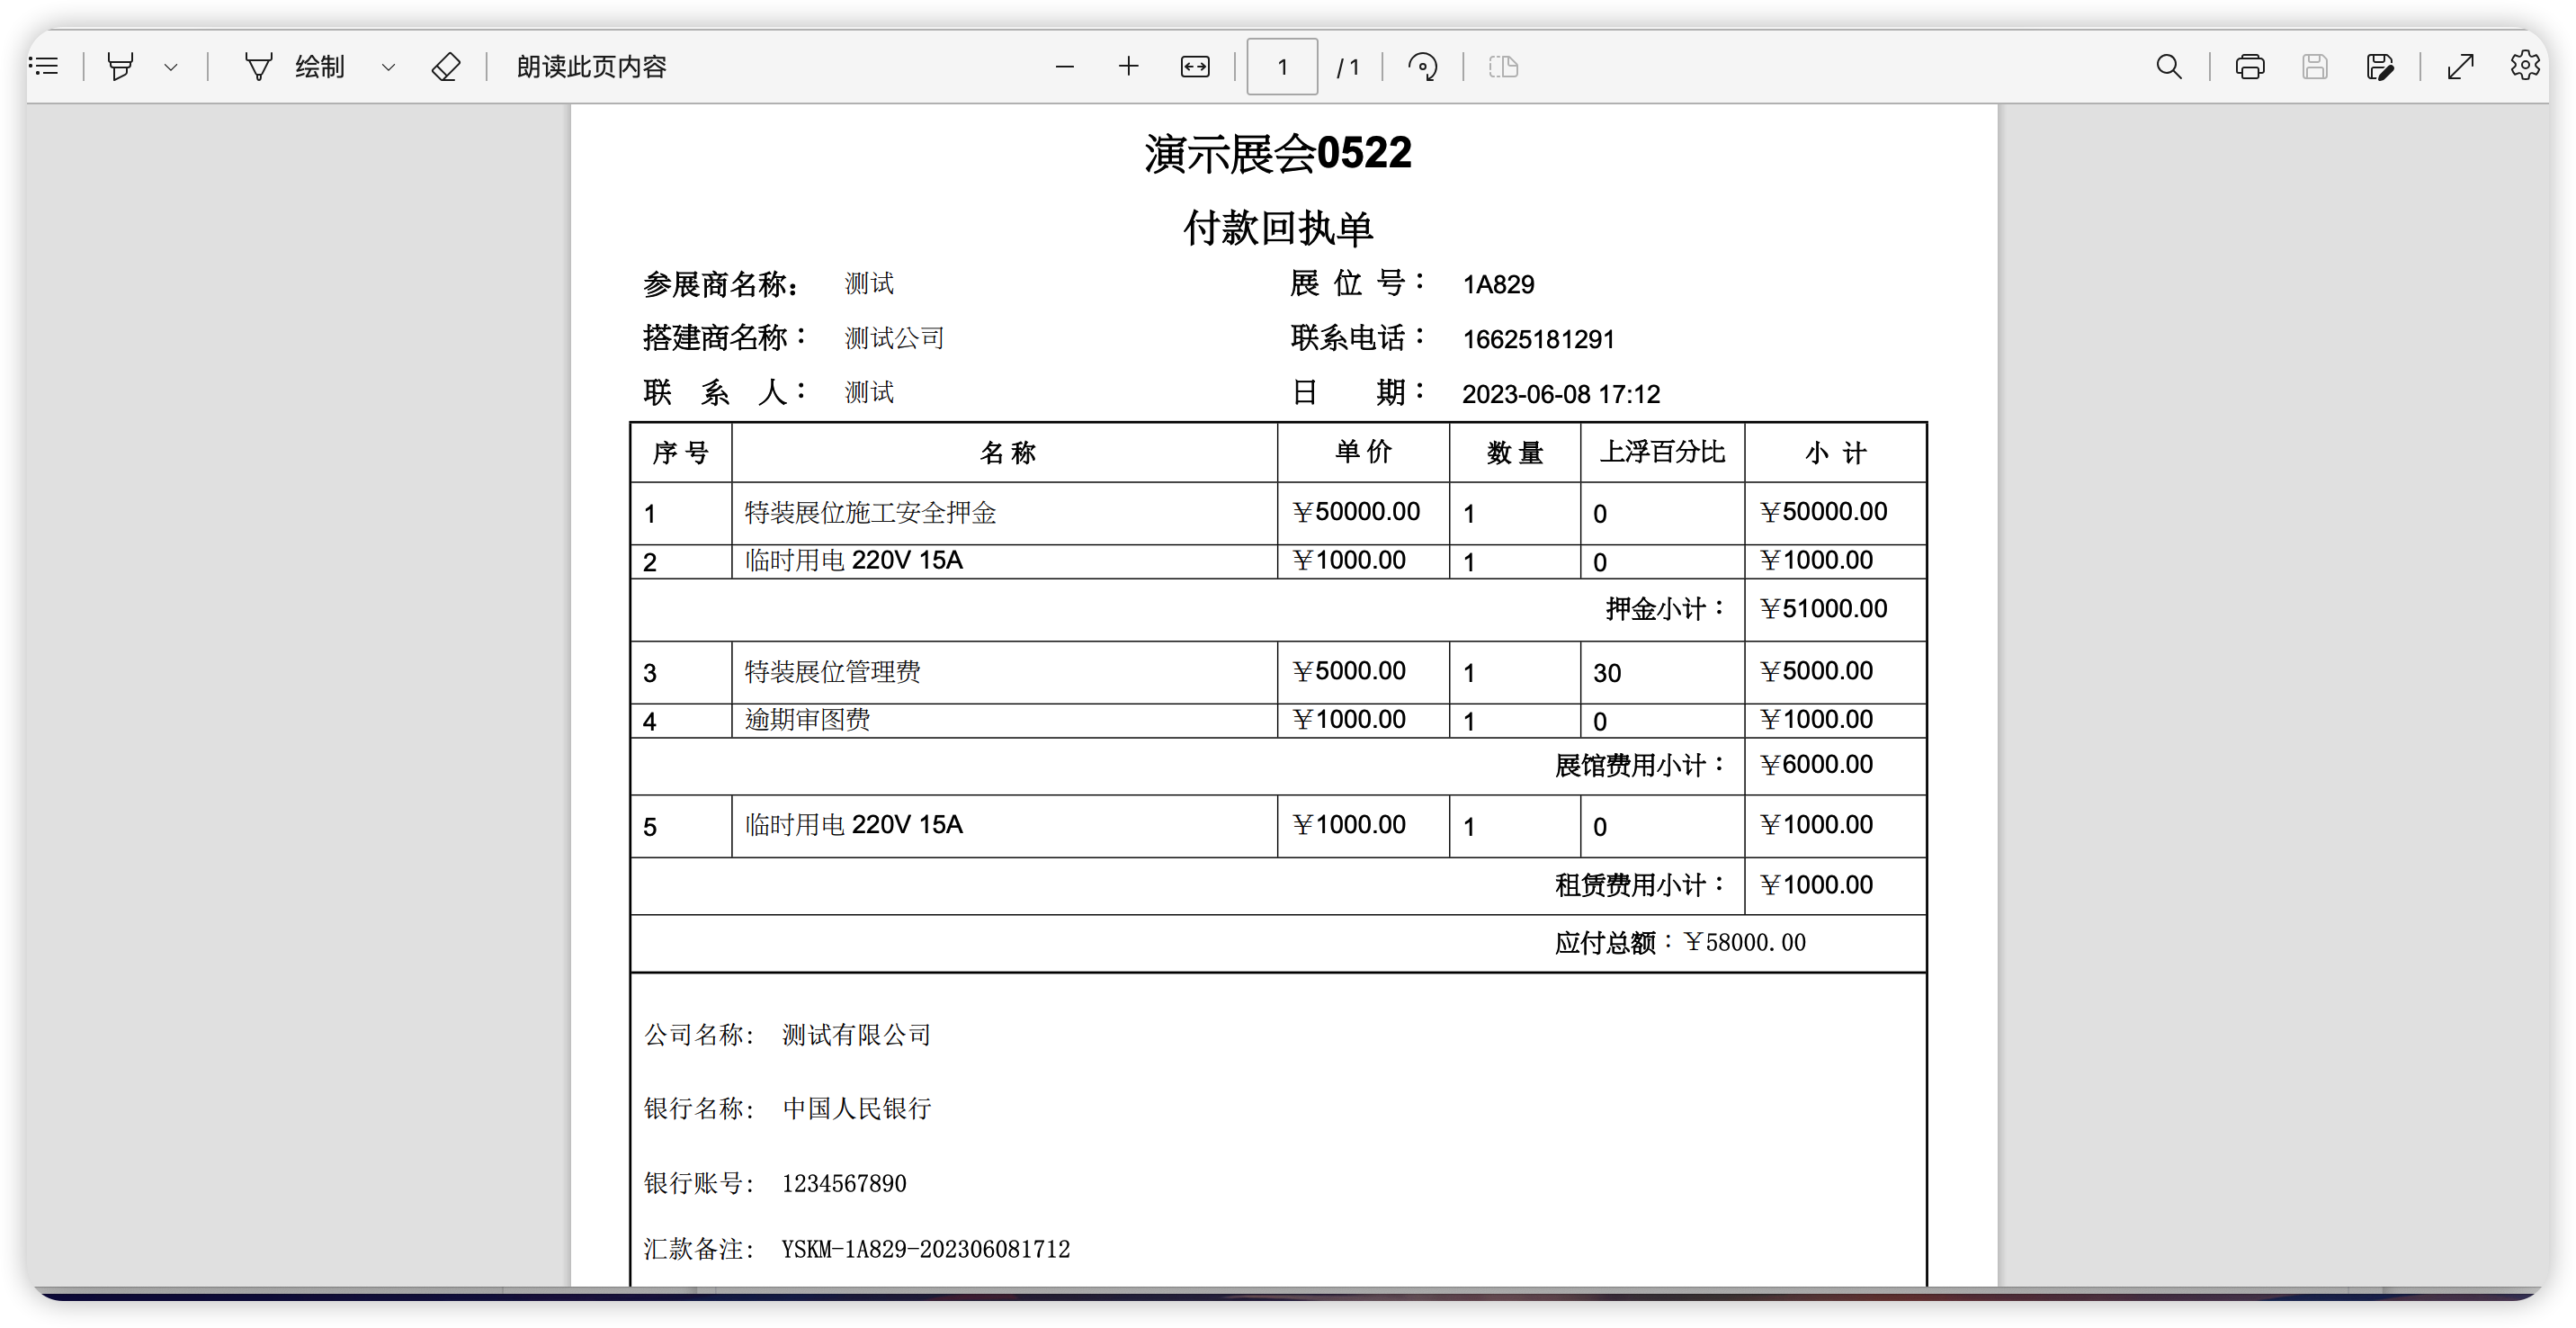Viewport: 2576px width, 1328px height.
Task: Open the table of contents sidebar
Action: click(x=45, y=67)
